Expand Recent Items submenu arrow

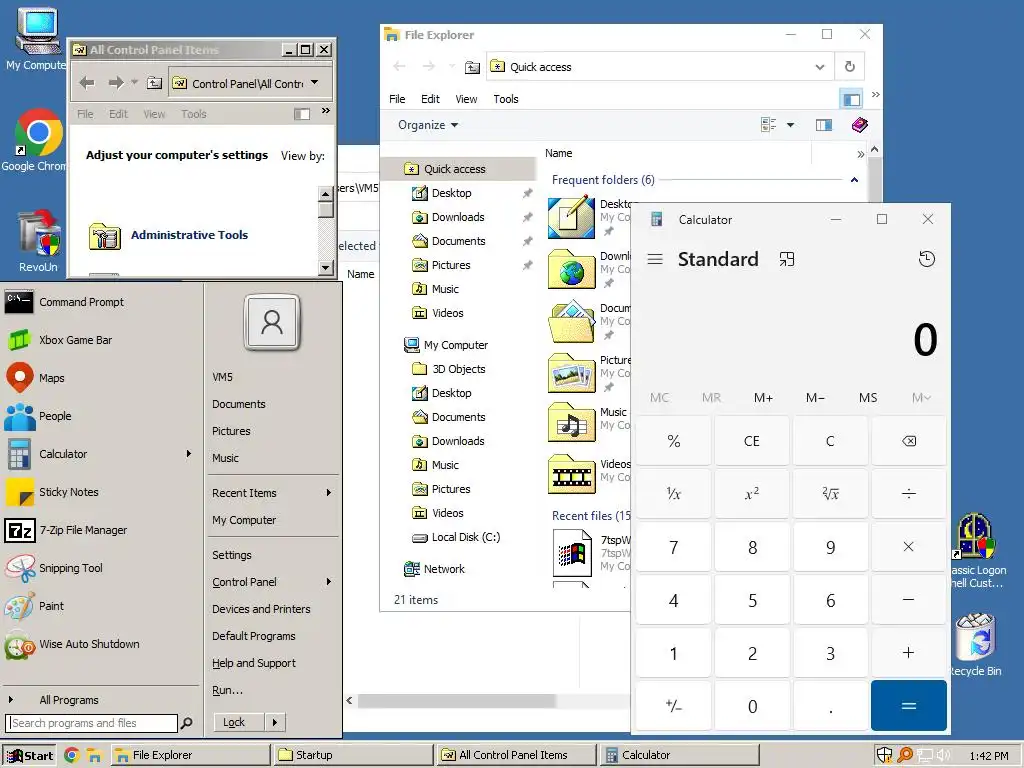click(329, 493)
